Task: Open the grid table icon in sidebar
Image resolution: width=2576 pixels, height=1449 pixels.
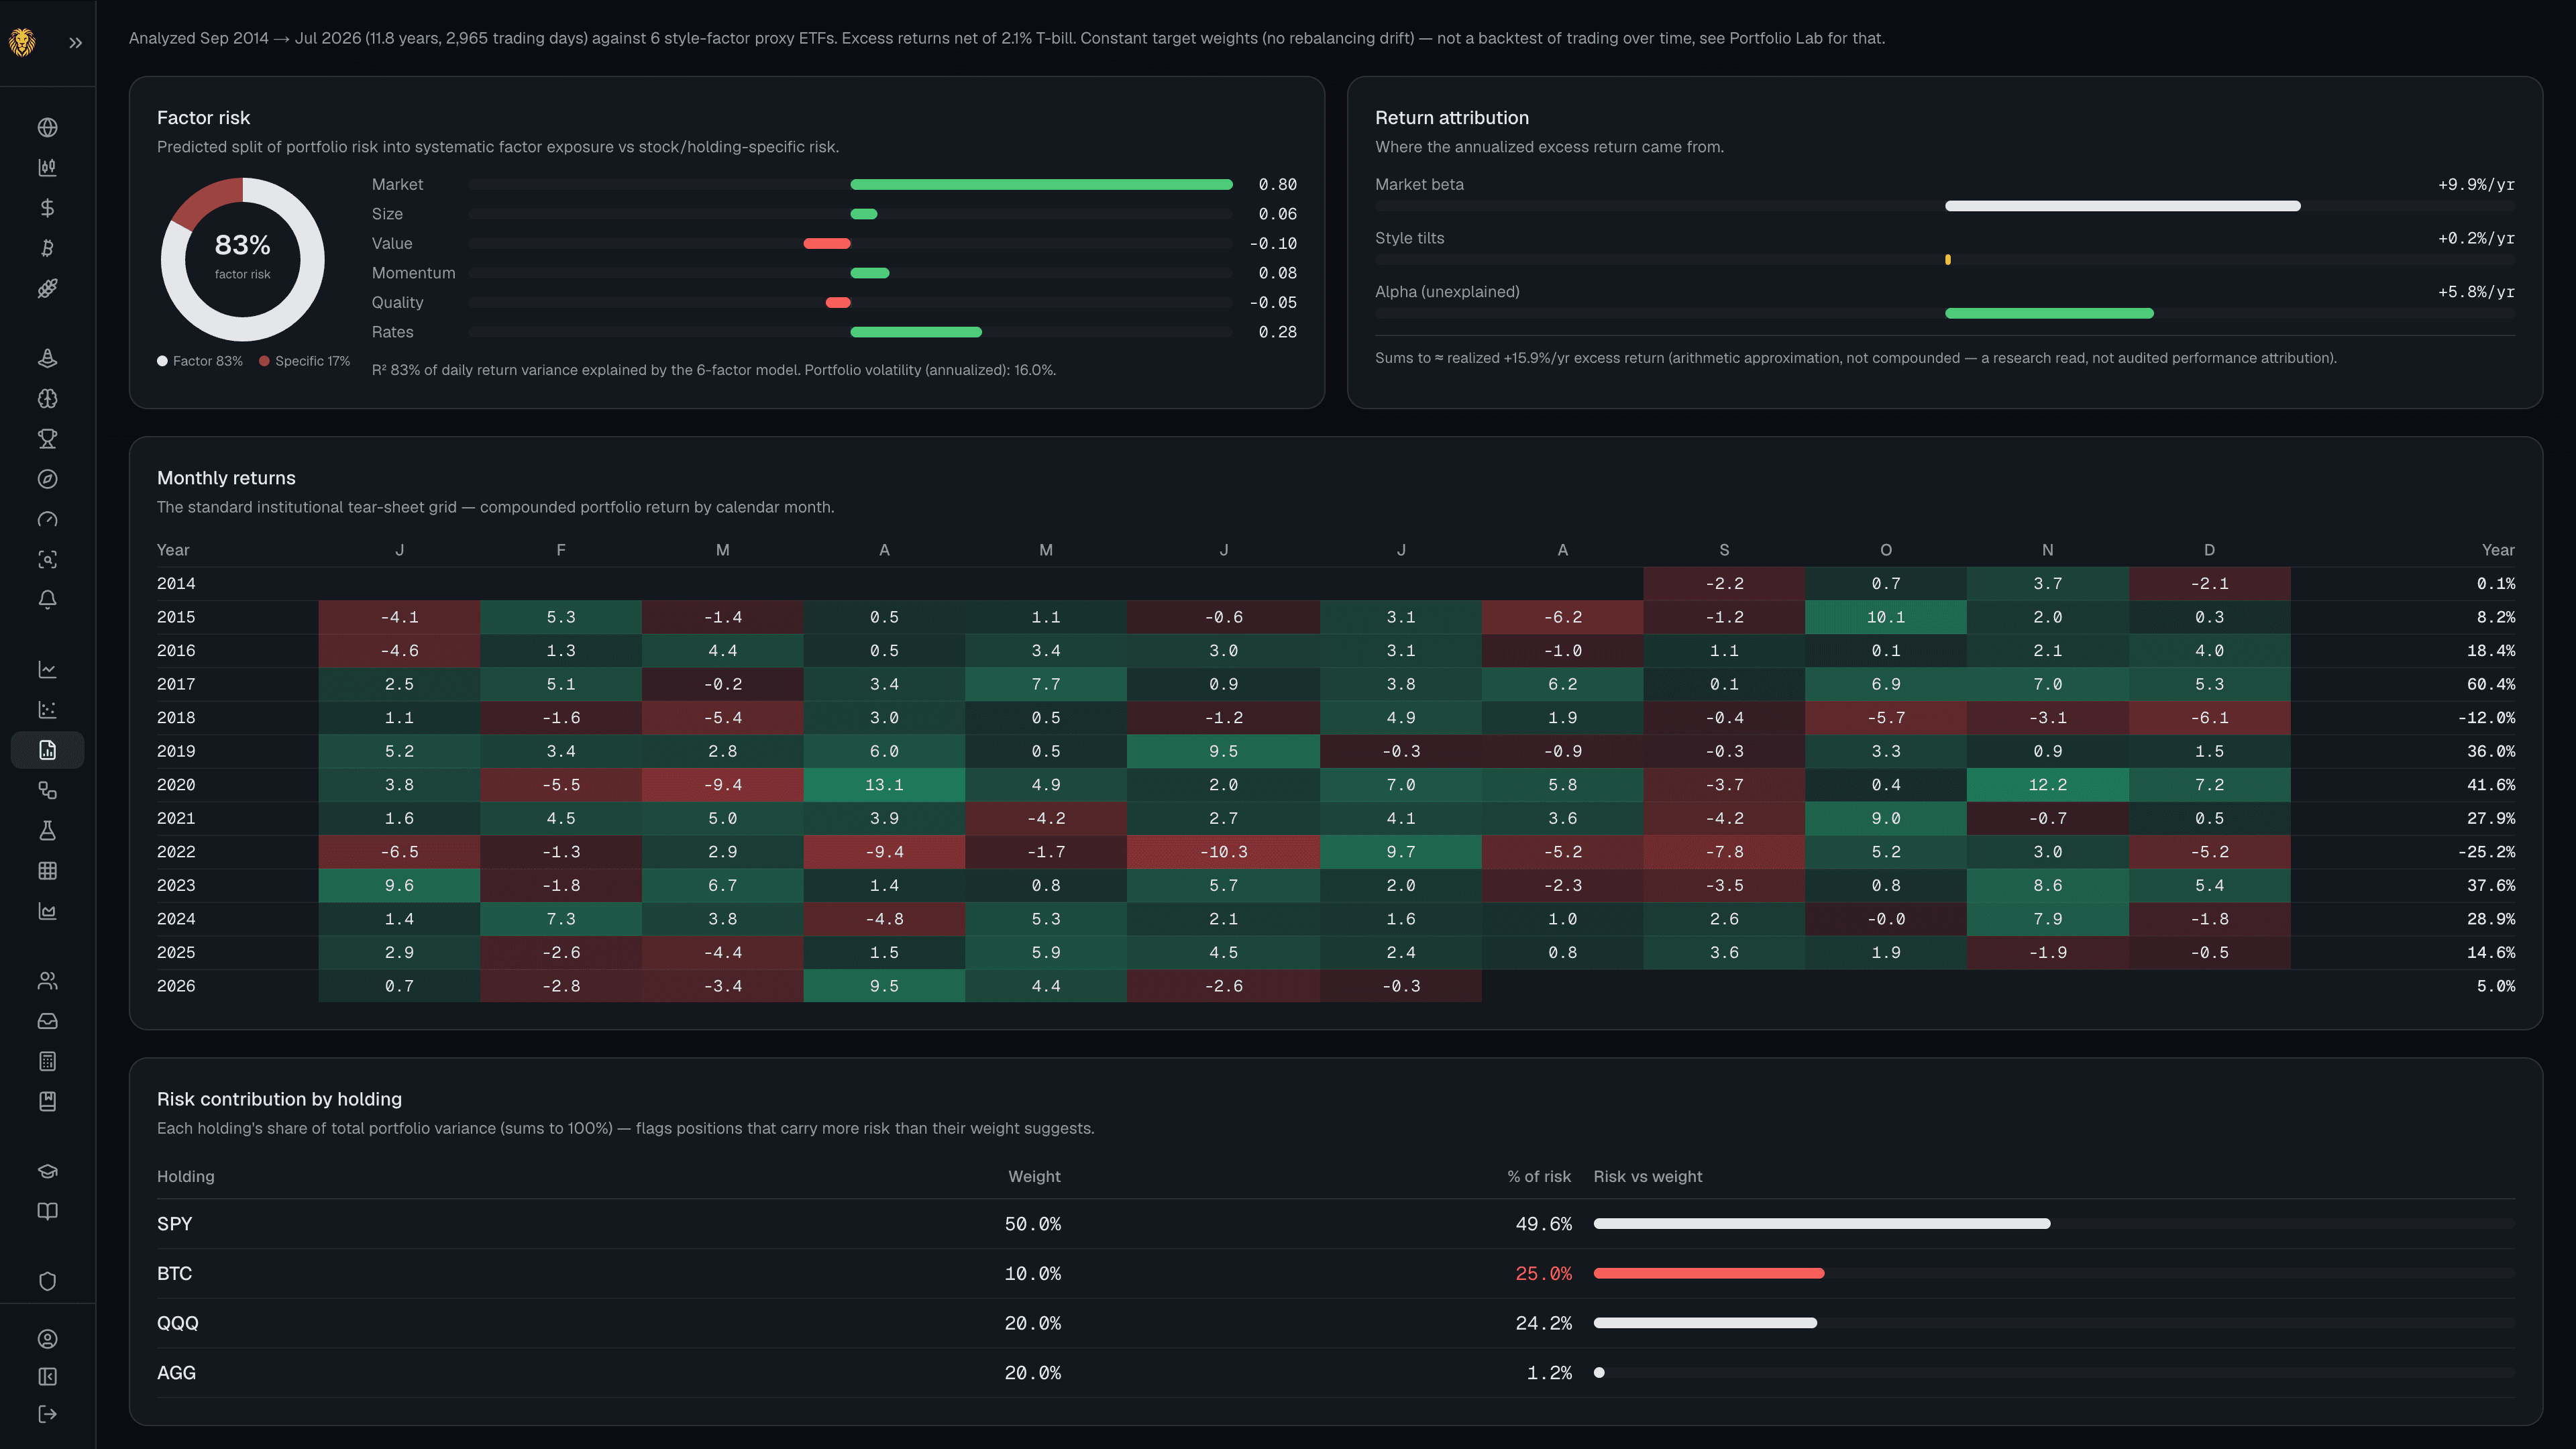Action: click(47, 870)
